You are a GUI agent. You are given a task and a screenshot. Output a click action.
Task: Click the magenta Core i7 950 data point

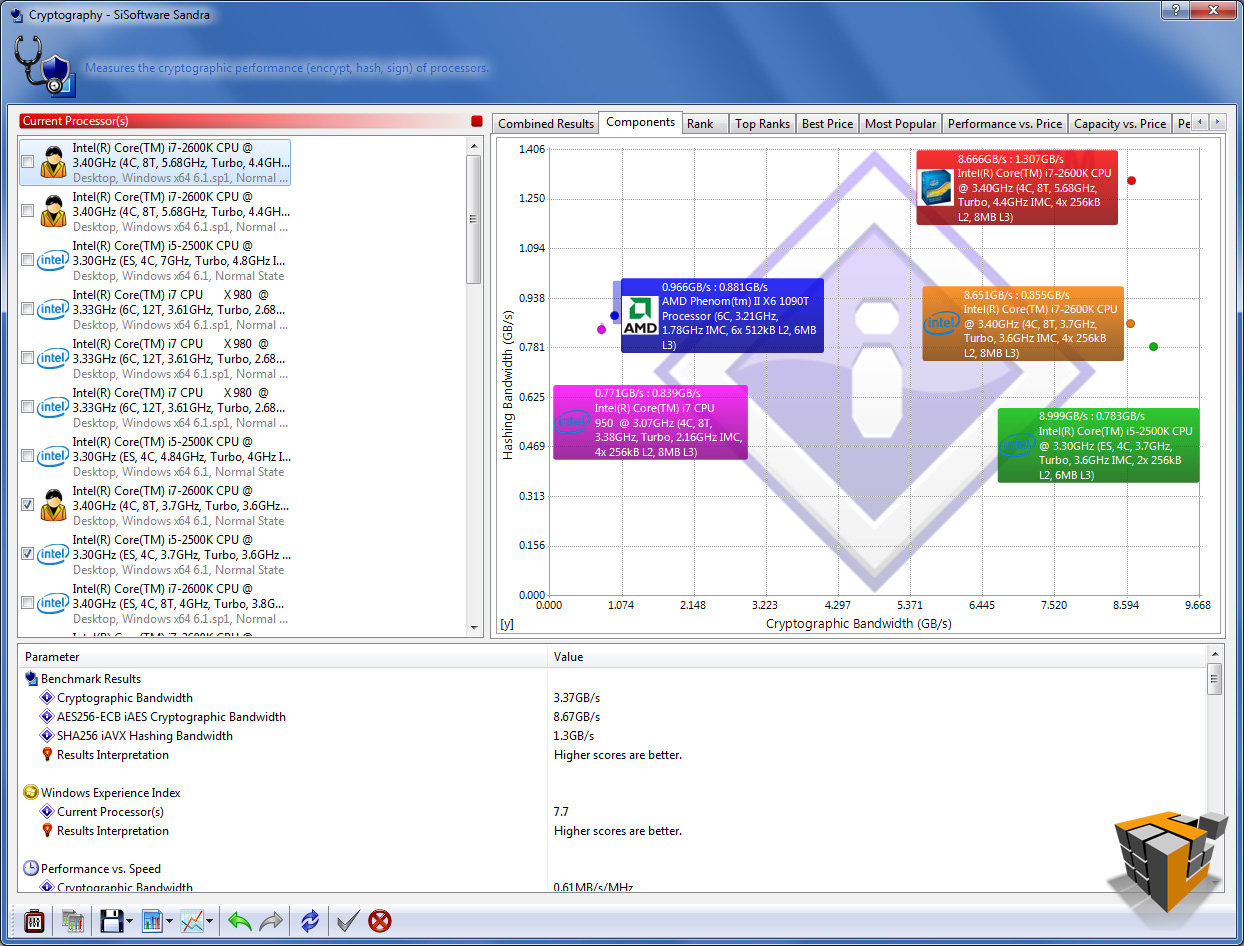tap(601, 329)
